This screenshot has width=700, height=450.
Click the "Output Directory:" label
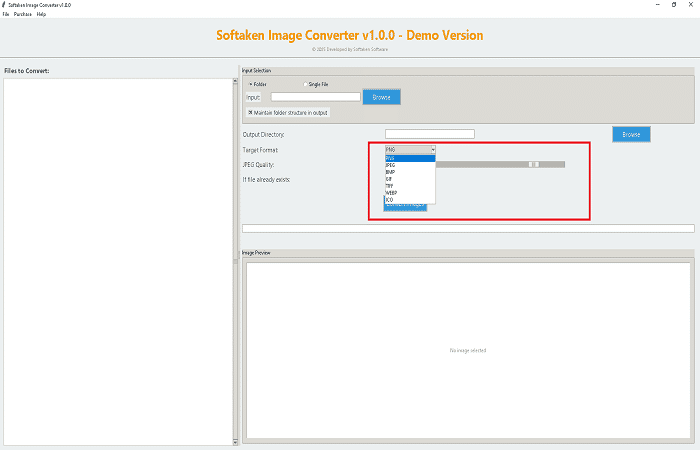coord(263,134)
